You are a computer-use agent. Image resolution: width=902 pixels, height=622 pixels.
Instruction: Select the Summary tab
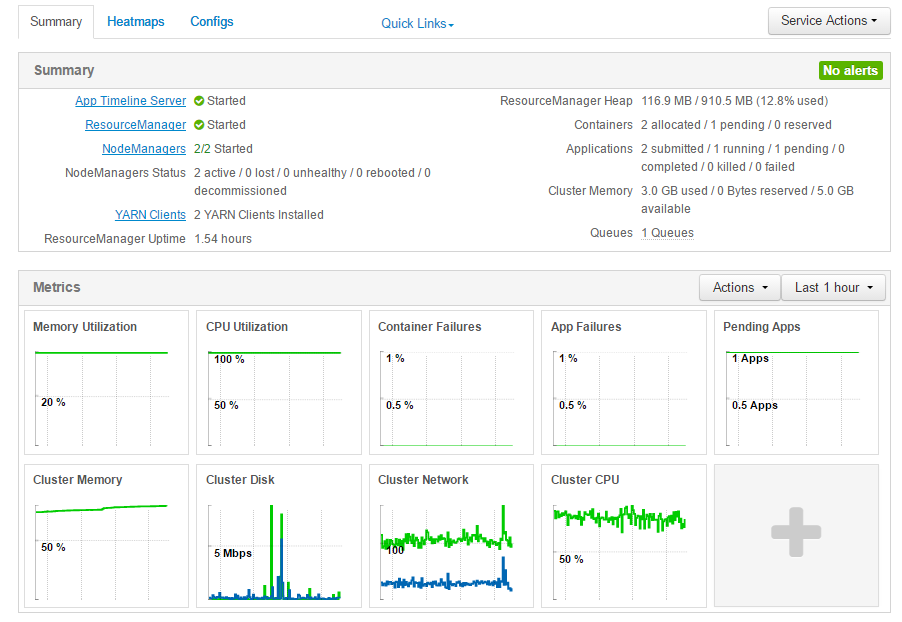56,20
